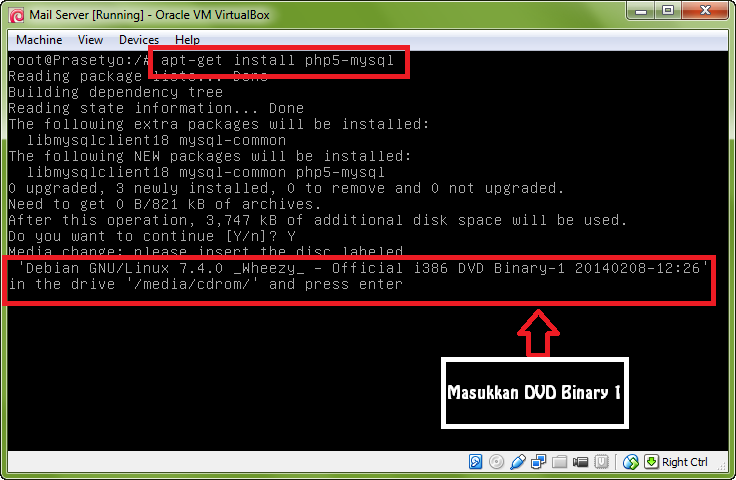Click the 'libmysqlclient18 mysql-common php5-mysql' line
736x480 pixels.
(206, 172)
